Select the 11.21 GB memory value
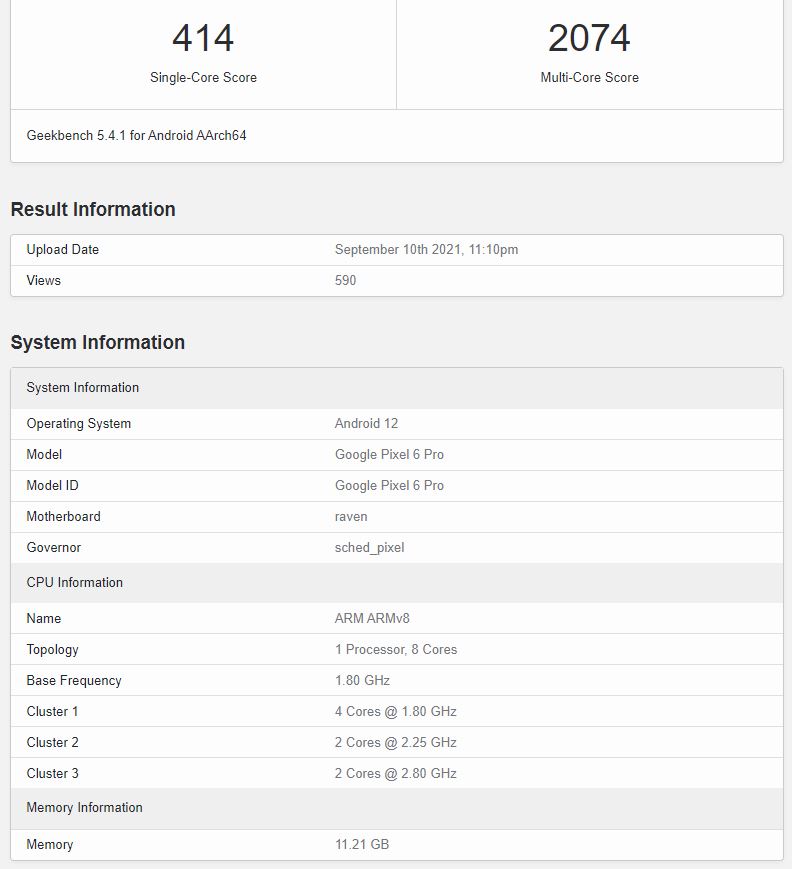This screenshot has height=869, width=792. 361,844
